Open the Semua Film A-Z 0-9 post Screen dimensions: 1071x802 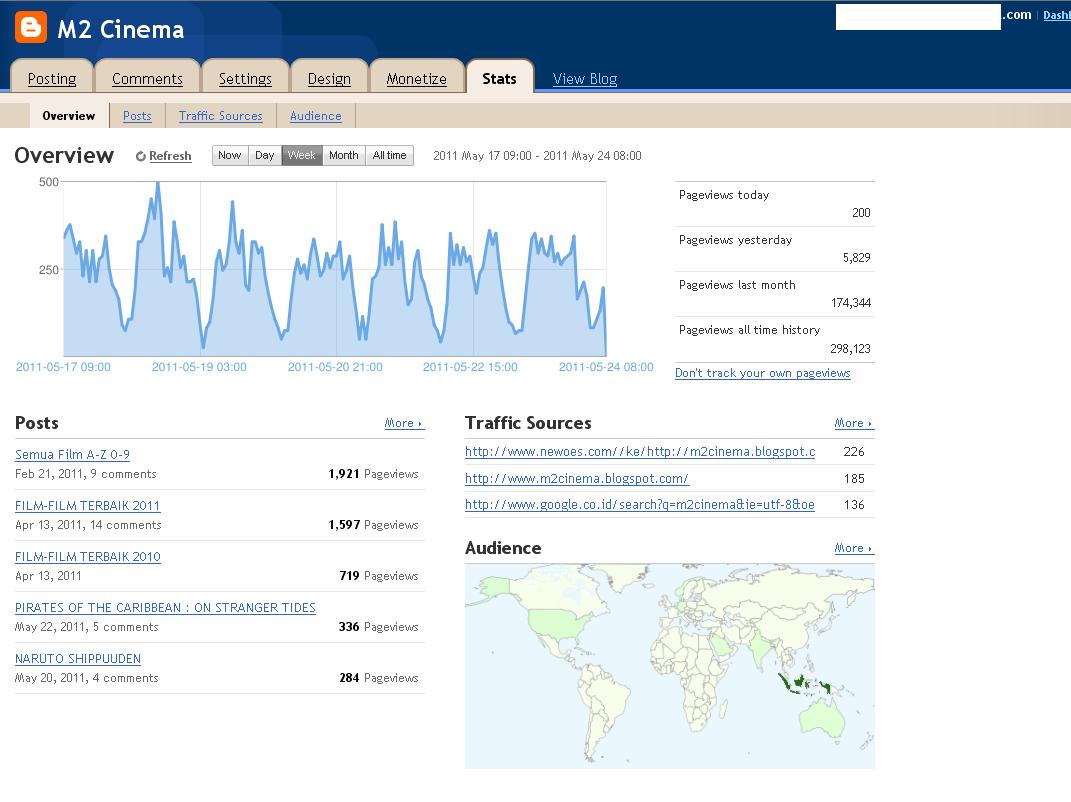[x=72, y=454]
